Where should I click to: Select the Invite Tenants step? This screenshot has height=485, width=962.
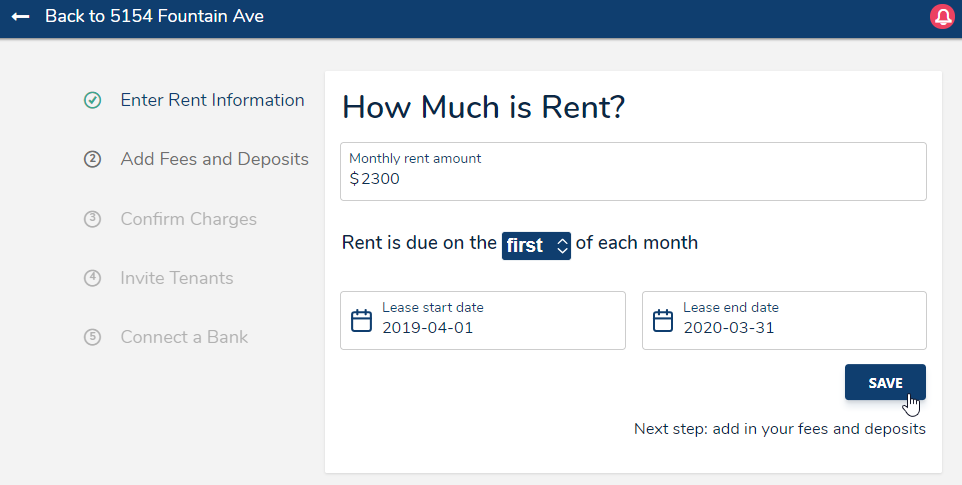click(x=176, y=278)
